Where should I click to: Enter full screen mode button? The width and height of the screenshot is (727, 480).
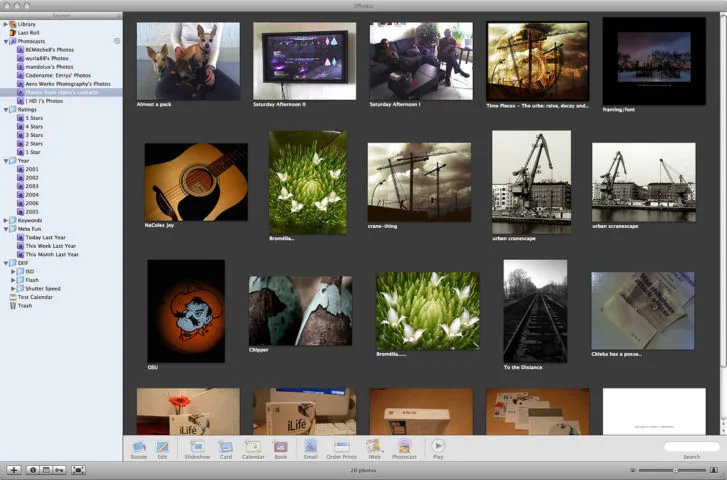click(78, 470)
